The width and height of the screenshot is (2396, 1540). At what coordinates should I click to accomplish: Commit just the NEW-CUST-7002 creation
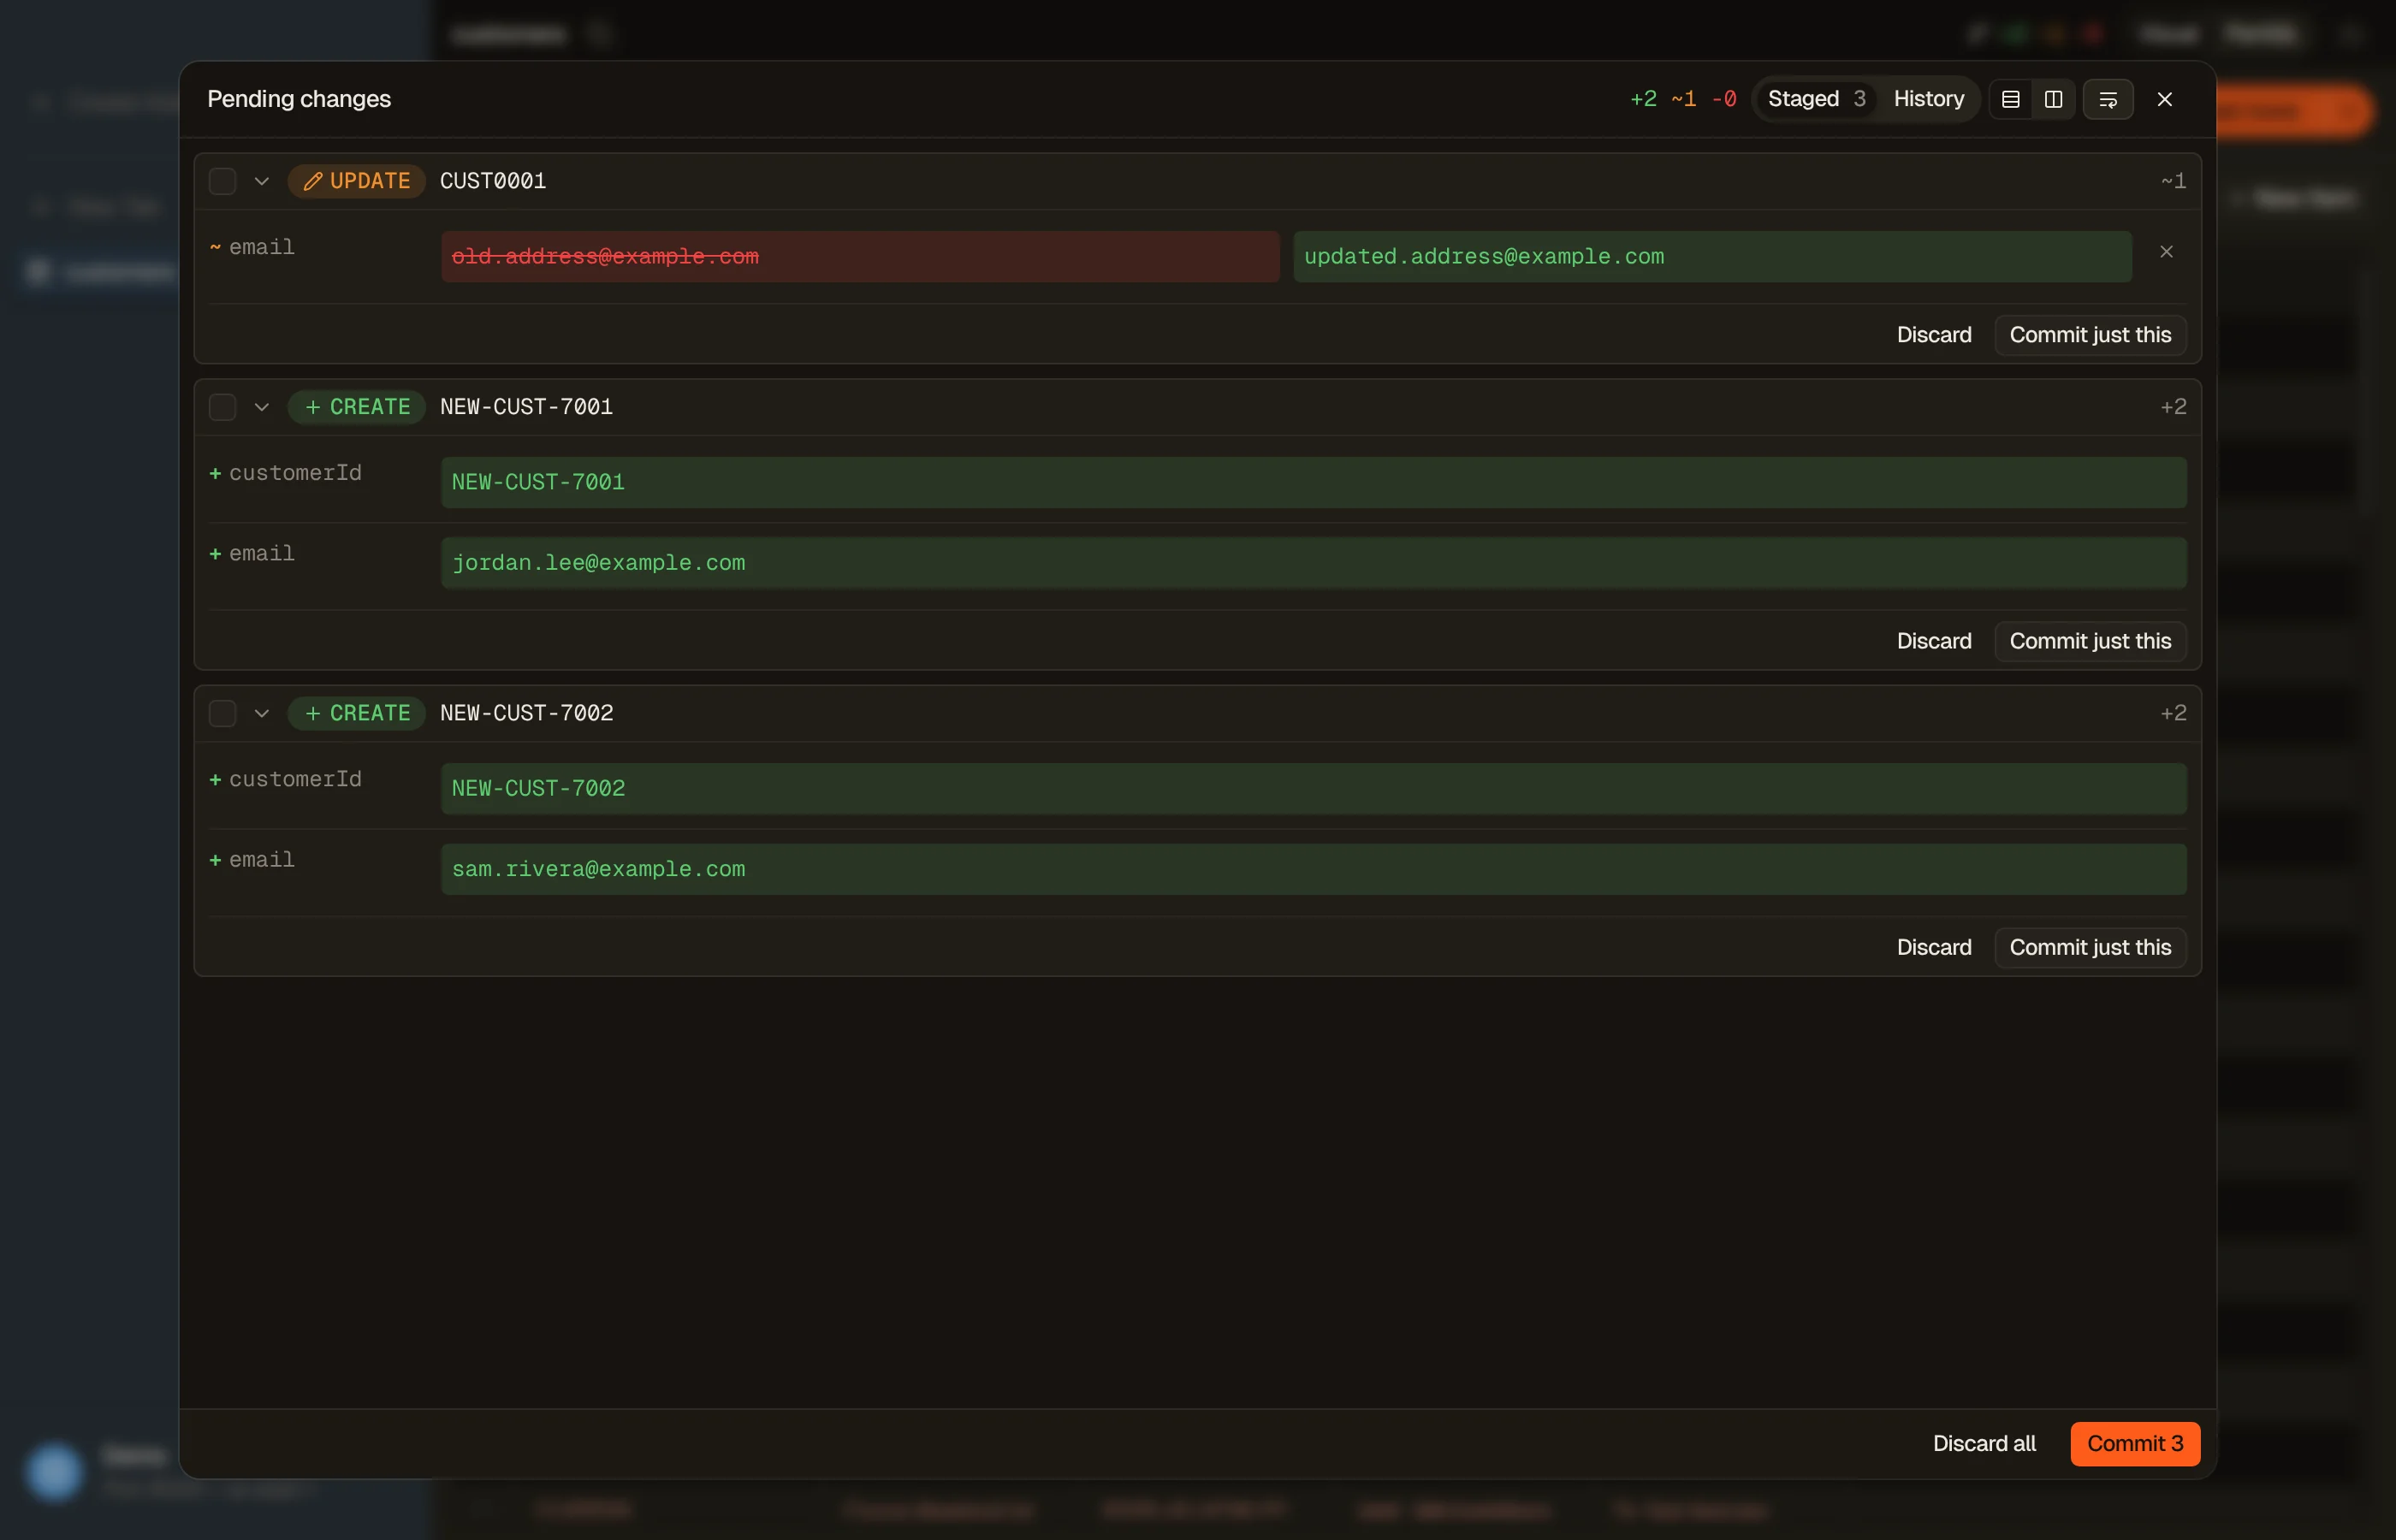(2090, 947)
